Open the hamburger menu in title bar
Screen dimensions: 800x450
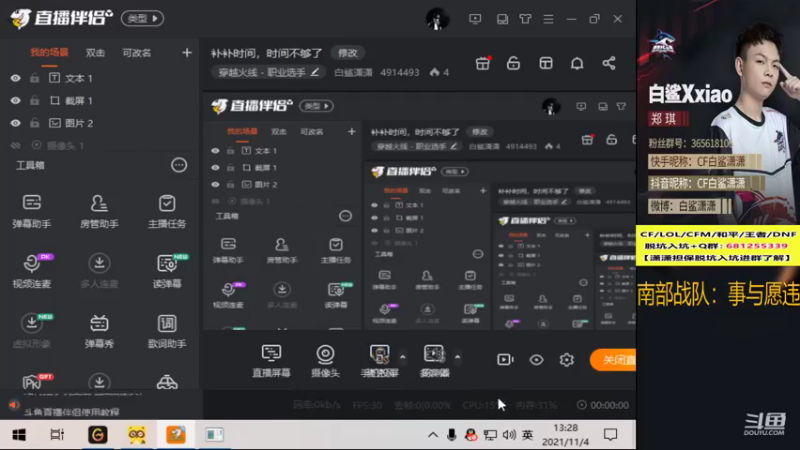[548, 19]
